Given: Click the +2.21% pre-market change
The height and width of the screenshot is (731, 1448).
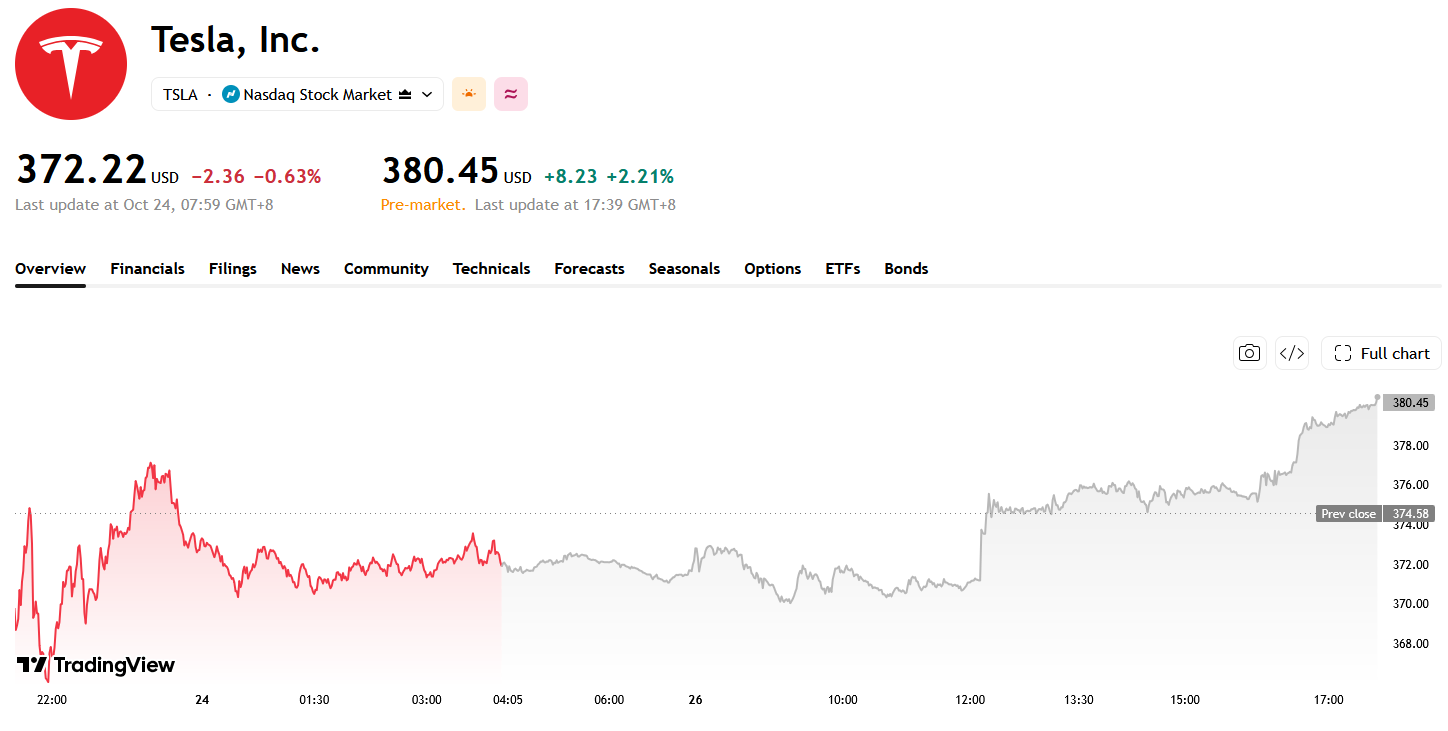Looking at the screenshot, I should (640, 177).
